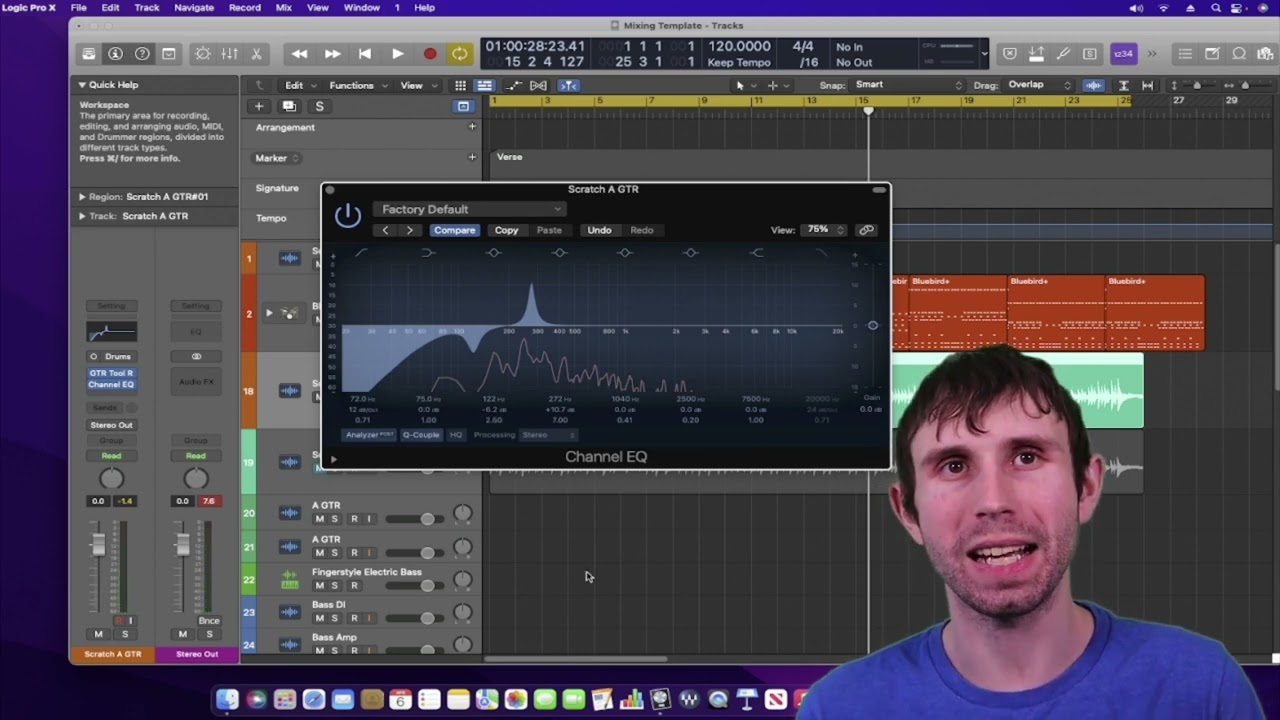1280x720 pixels.
Task: Open the Mixer faders icon
Action: 229,54
